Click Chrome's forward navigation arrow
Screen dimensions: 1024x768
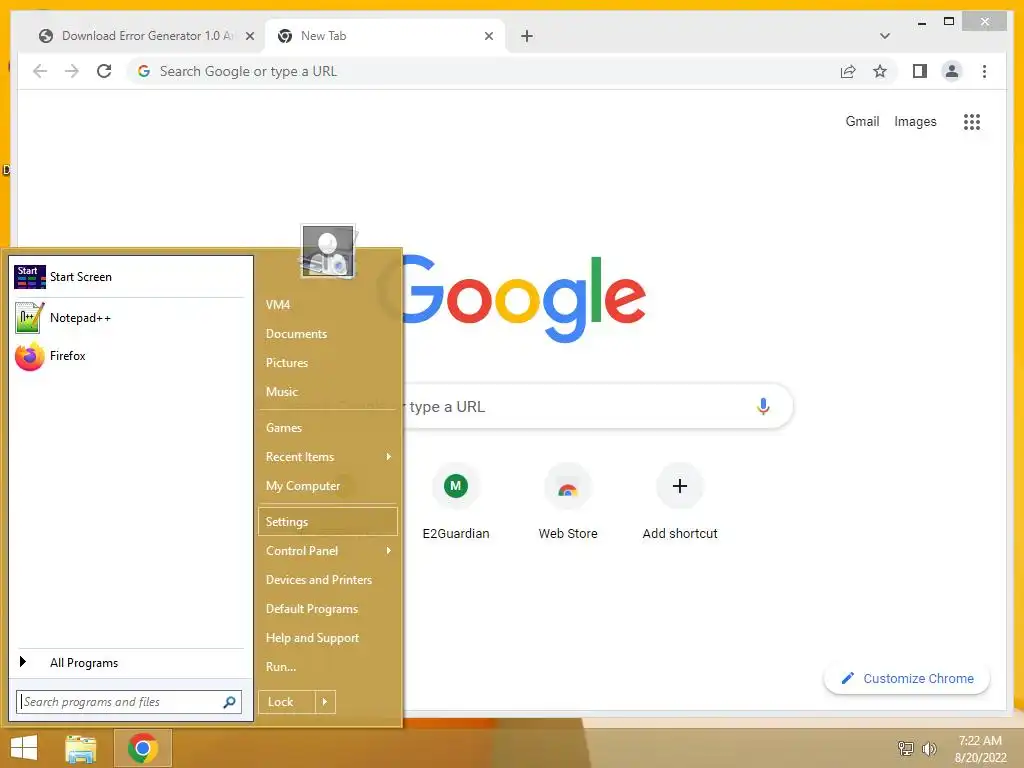click(x=72, y=71)
